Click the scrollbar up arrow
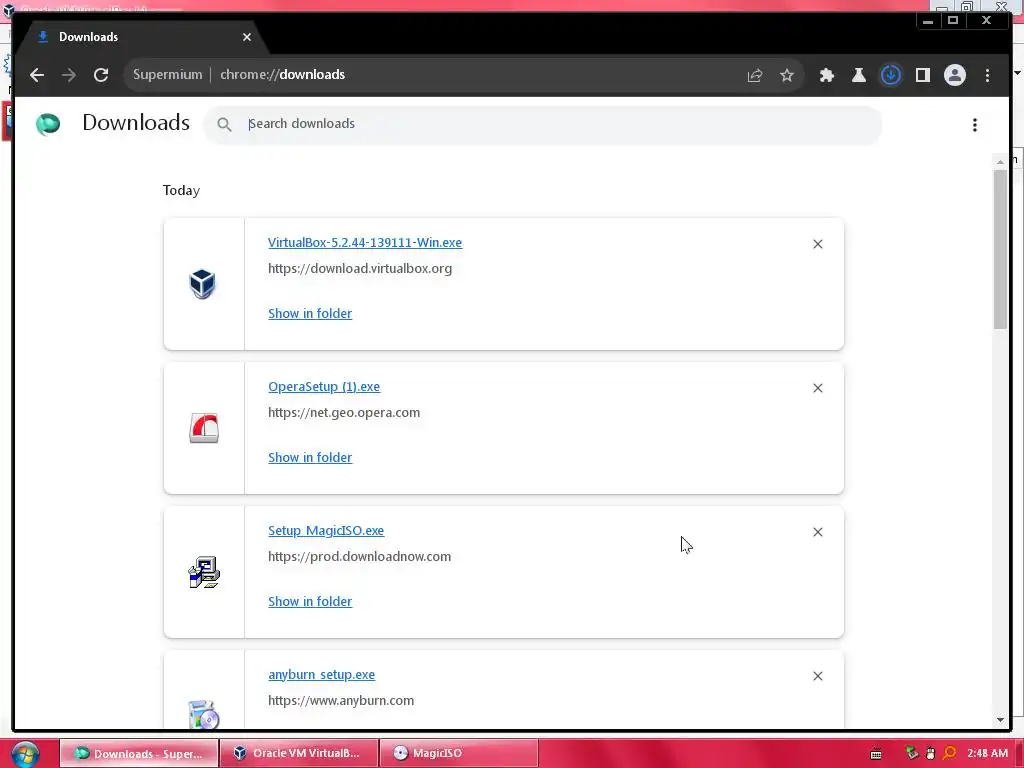 (1000, 162)
